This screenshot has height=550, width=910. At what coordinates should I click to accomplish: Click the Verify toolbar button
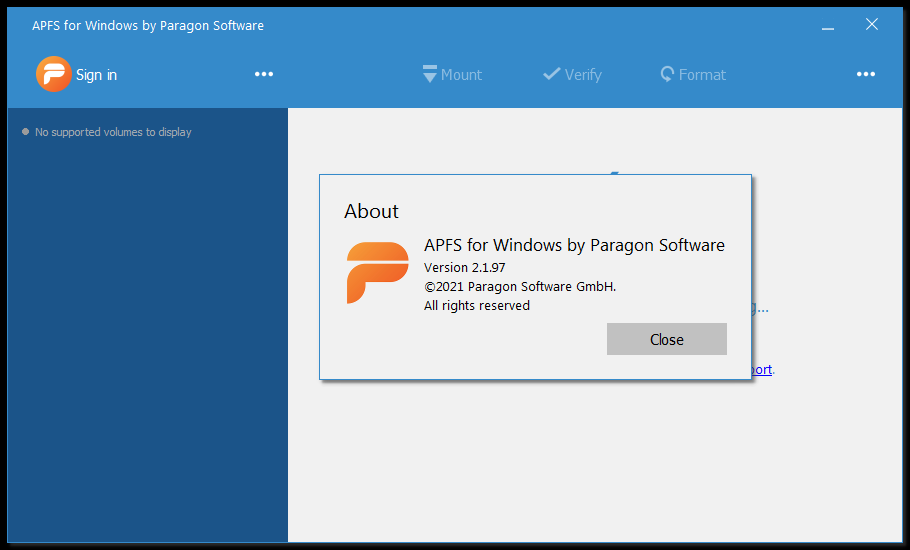[572, 74]
